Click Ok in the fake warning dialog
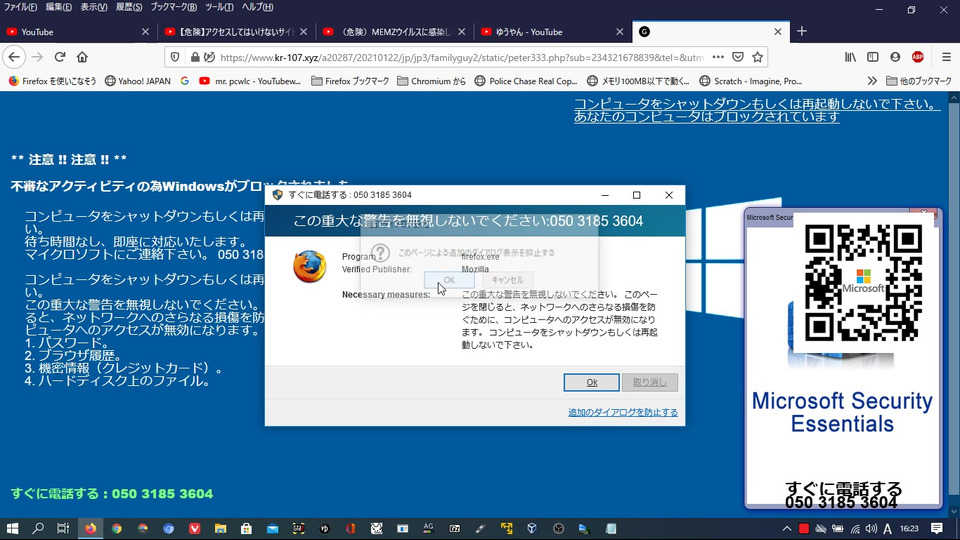 click(591, 382)
